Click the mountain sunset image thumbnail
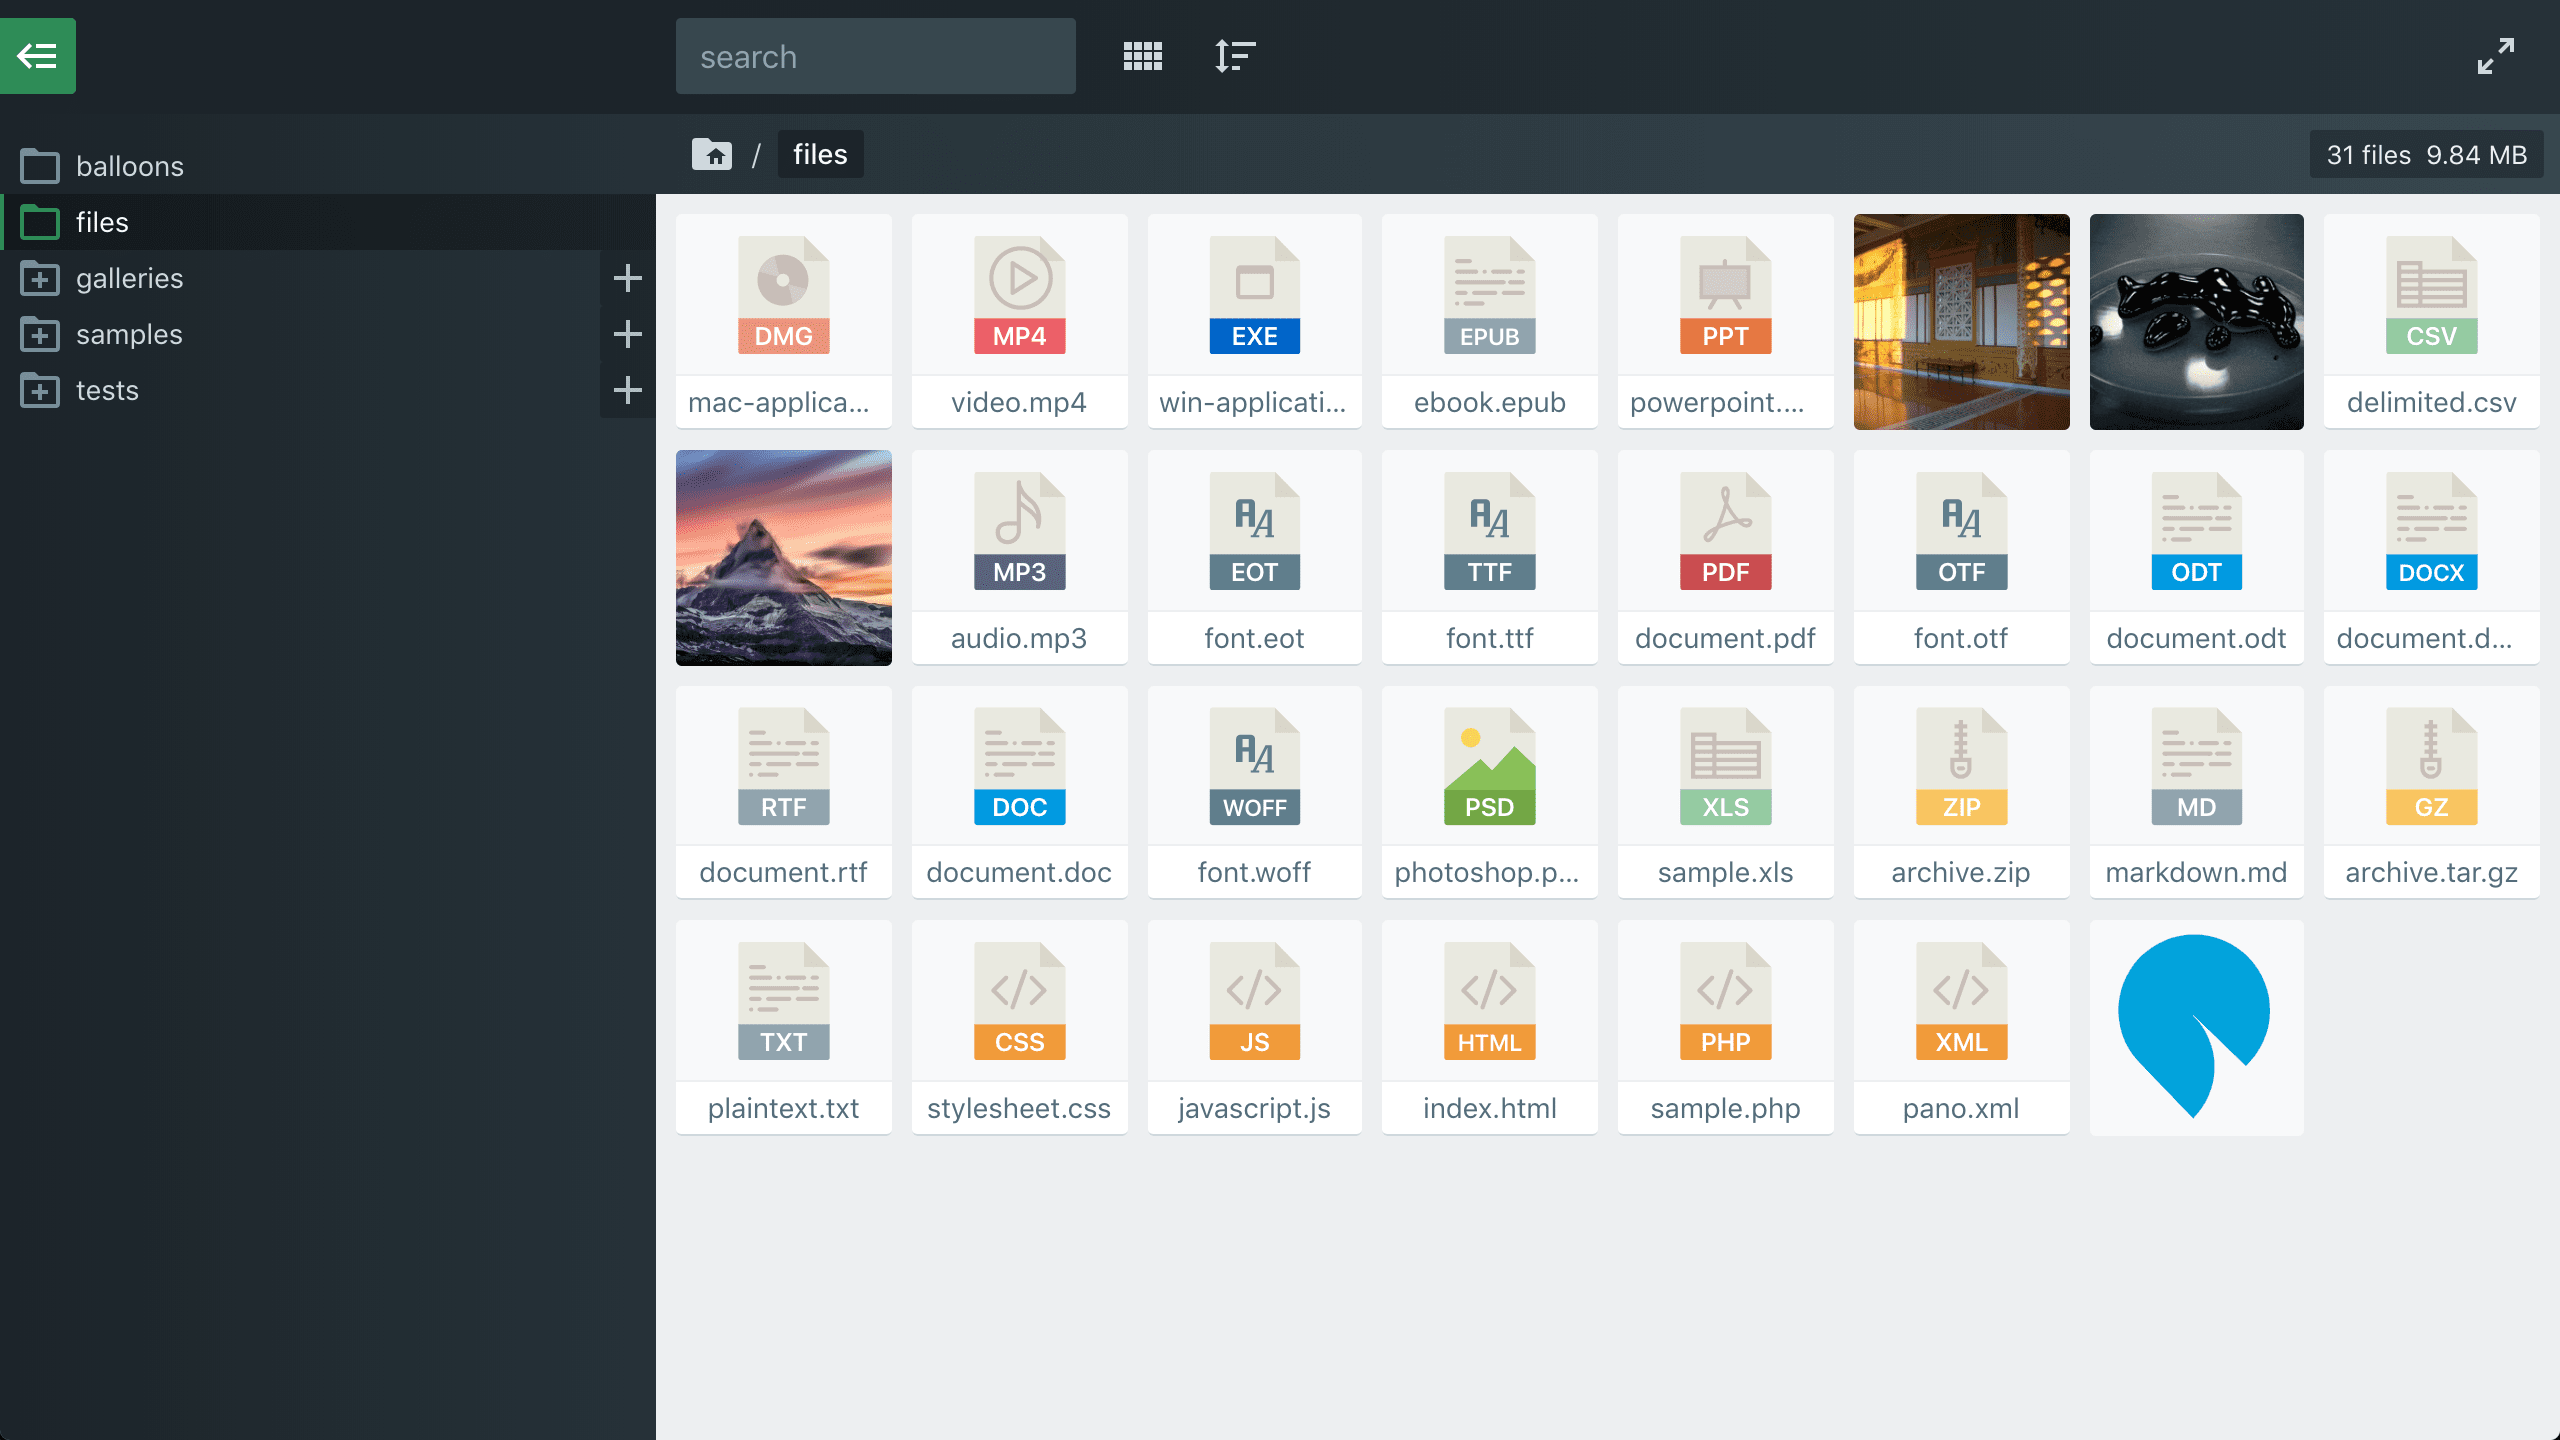The width and height of the screenshot is (2560, 1440). pos(783,557)
